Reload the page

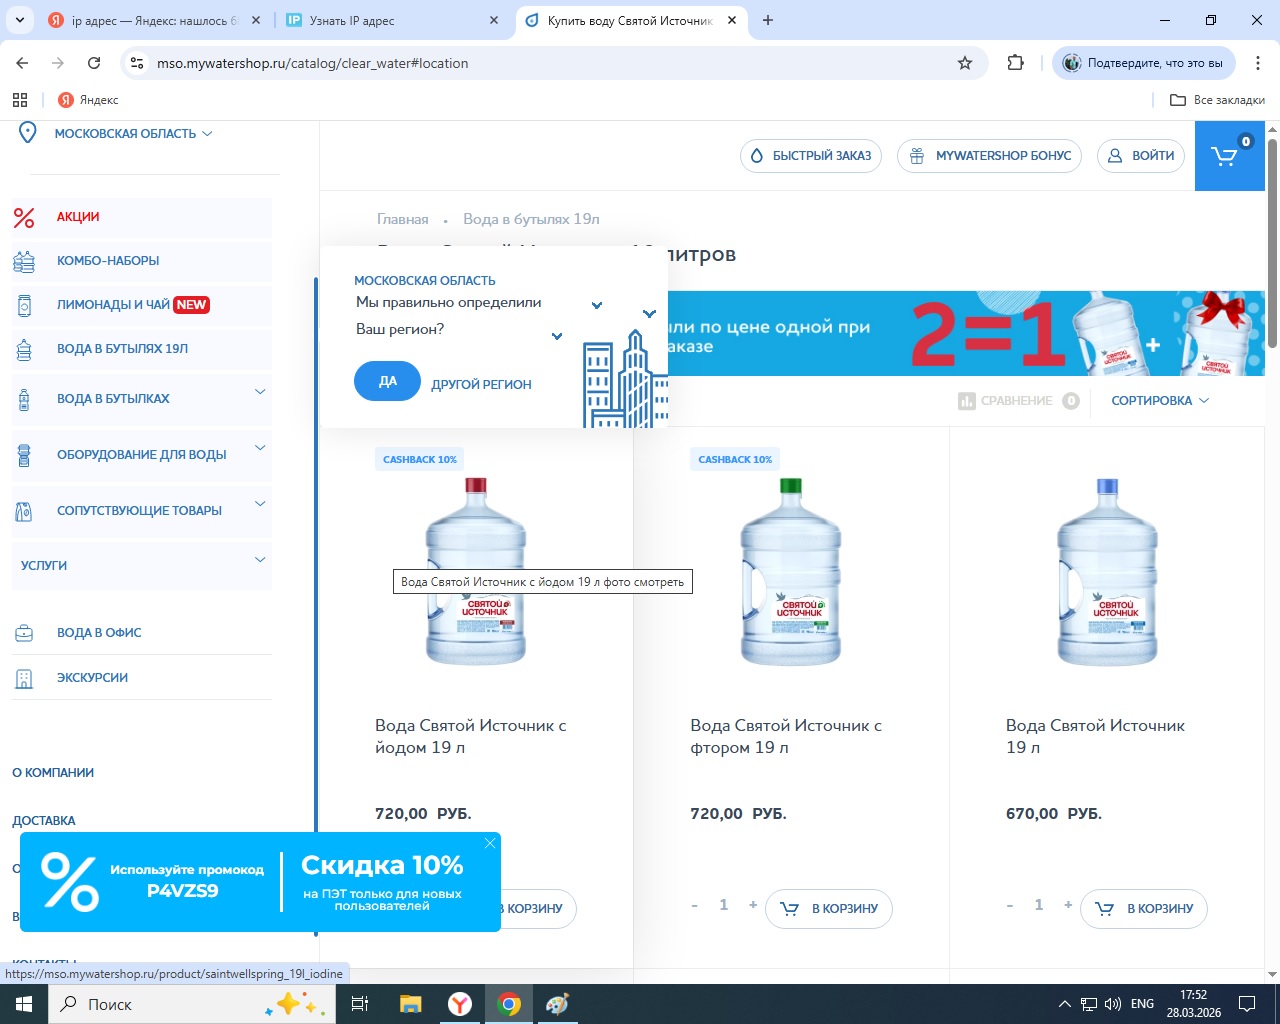click(94, 63)
